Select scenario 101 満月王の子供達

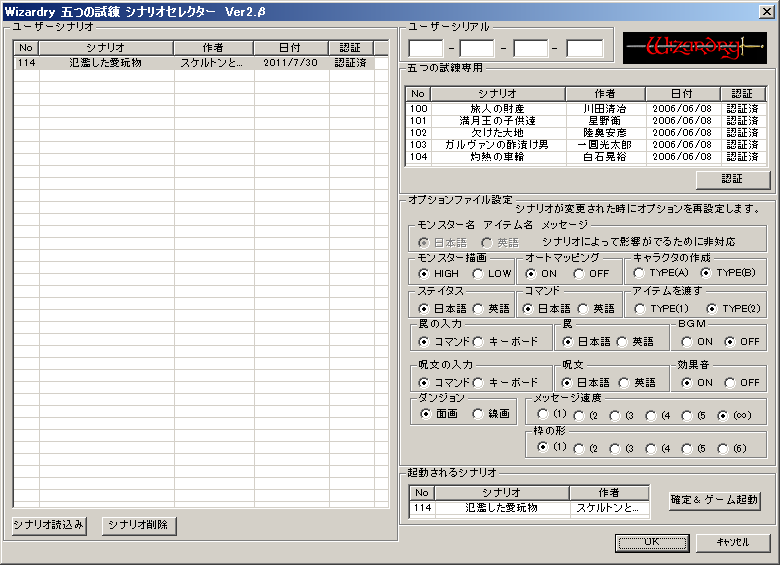(x=585, y=120)
